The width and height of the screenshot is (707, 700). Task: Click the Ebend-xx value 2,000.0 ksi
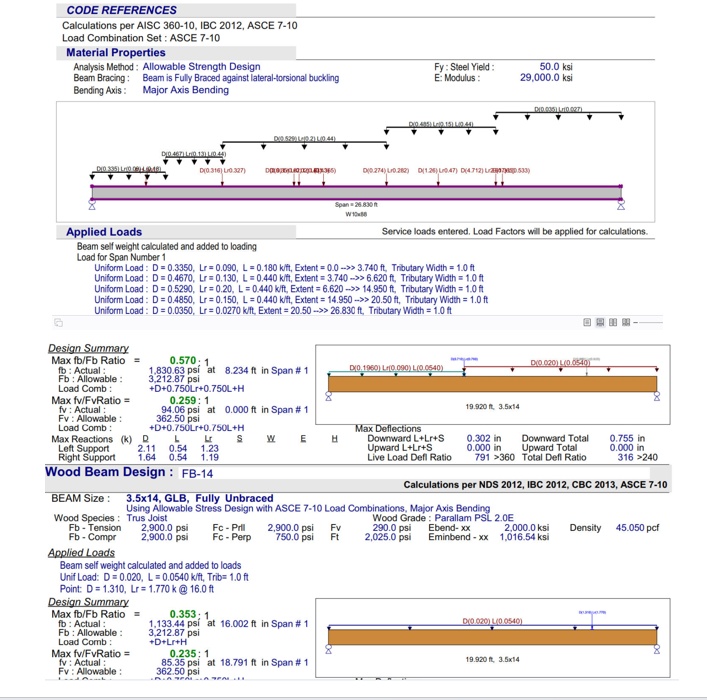(x=526, y=527)
